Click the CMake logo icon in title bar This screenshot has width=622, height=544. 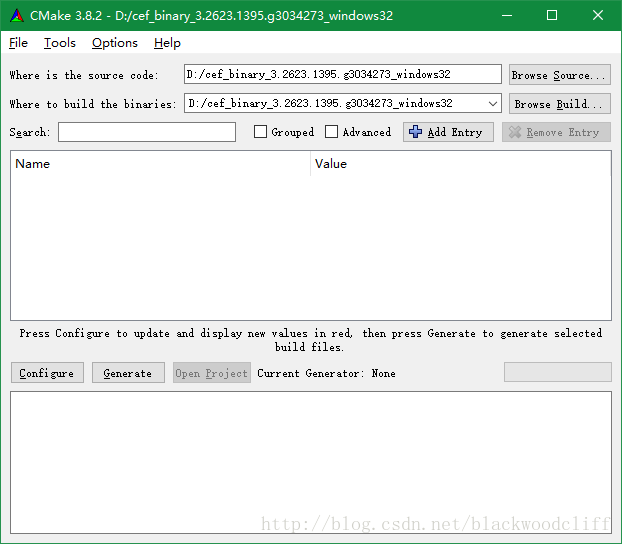click(x=17, y=15)
